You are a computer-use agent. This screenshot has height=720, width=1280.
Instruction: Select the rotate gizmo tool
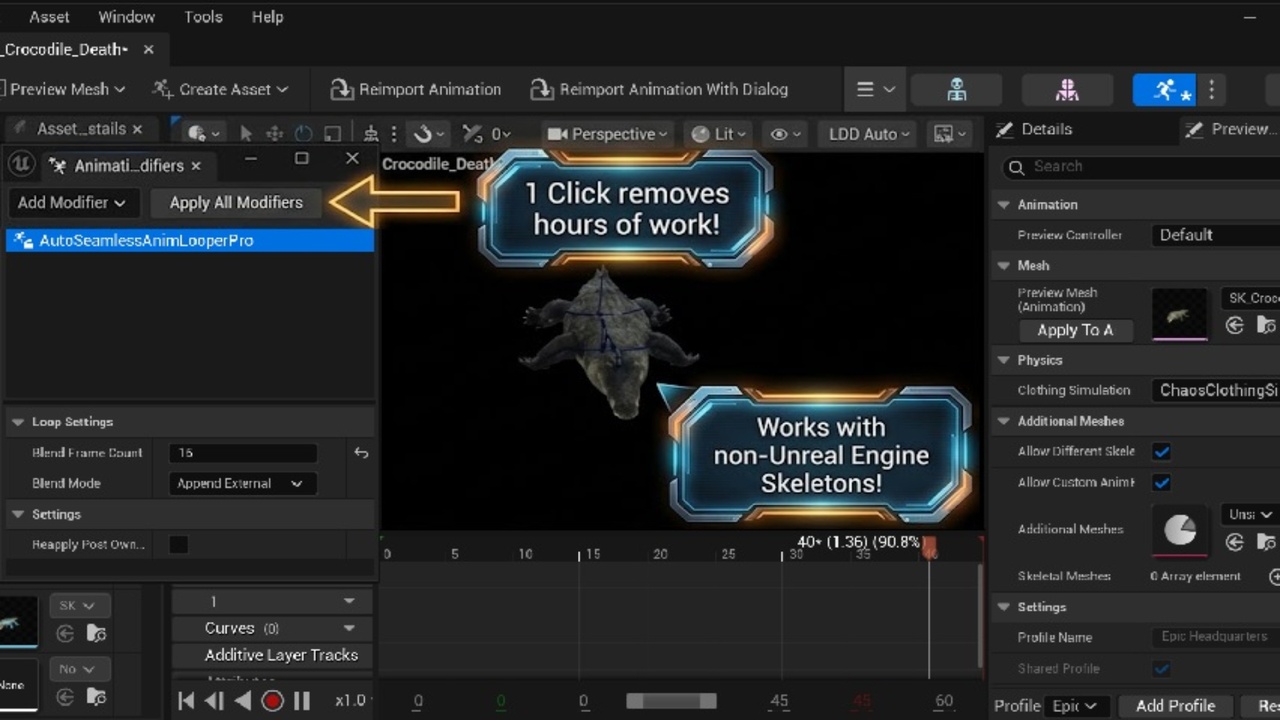[303, 134]
